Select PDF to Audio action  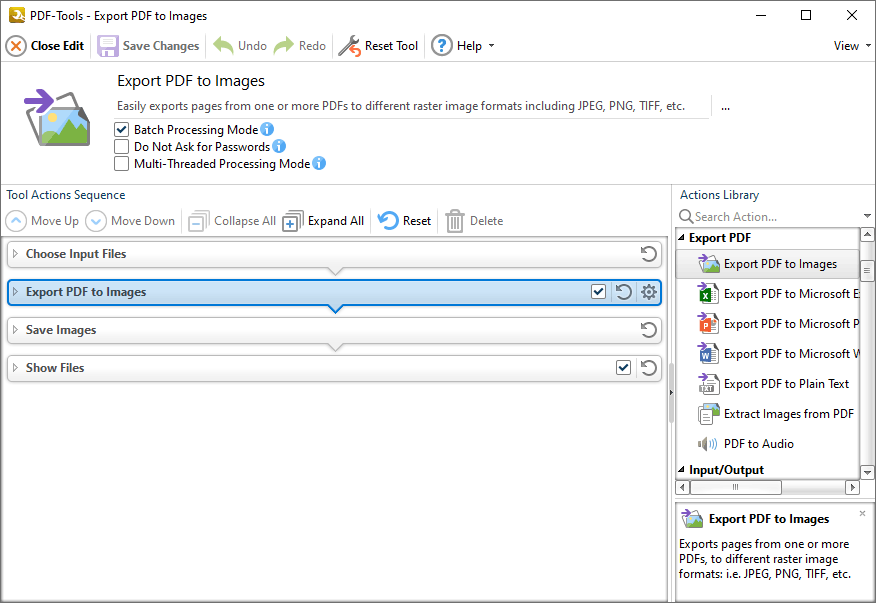click(x=768, y=444)
